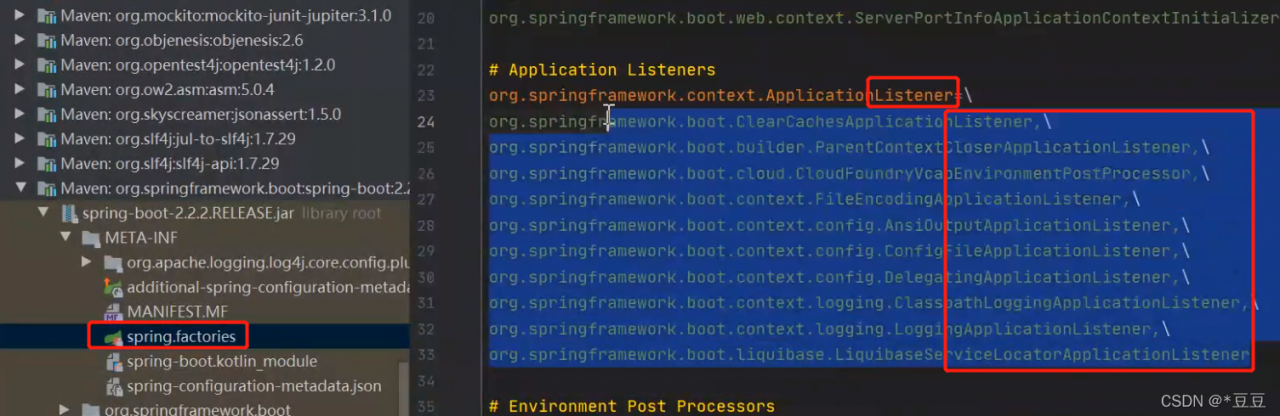Click the MANIFEST.MF file icon
The height and width of the screenshot is (416, 1280).
[x=113, y=312]
